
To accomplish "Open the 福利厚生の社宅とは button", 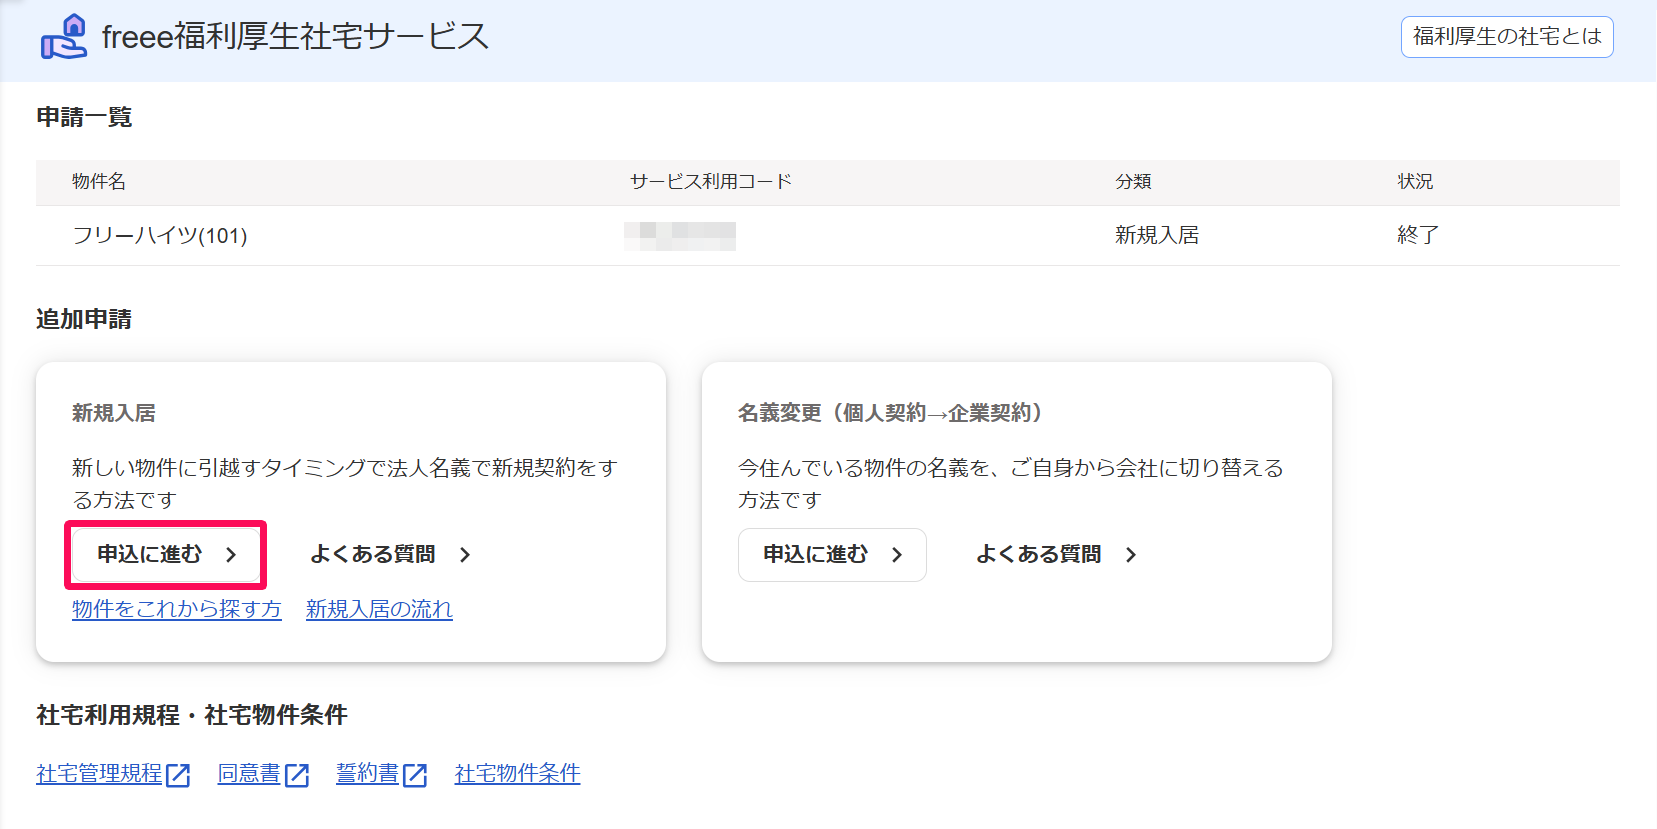I will click(x=1507, y=37).
